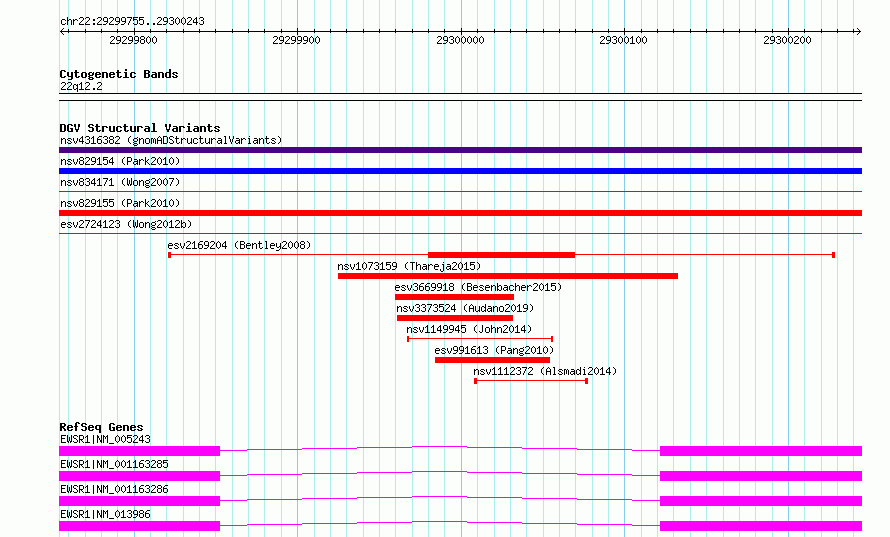Select the esv2169204 thick red inner bar

pos(501,255)
